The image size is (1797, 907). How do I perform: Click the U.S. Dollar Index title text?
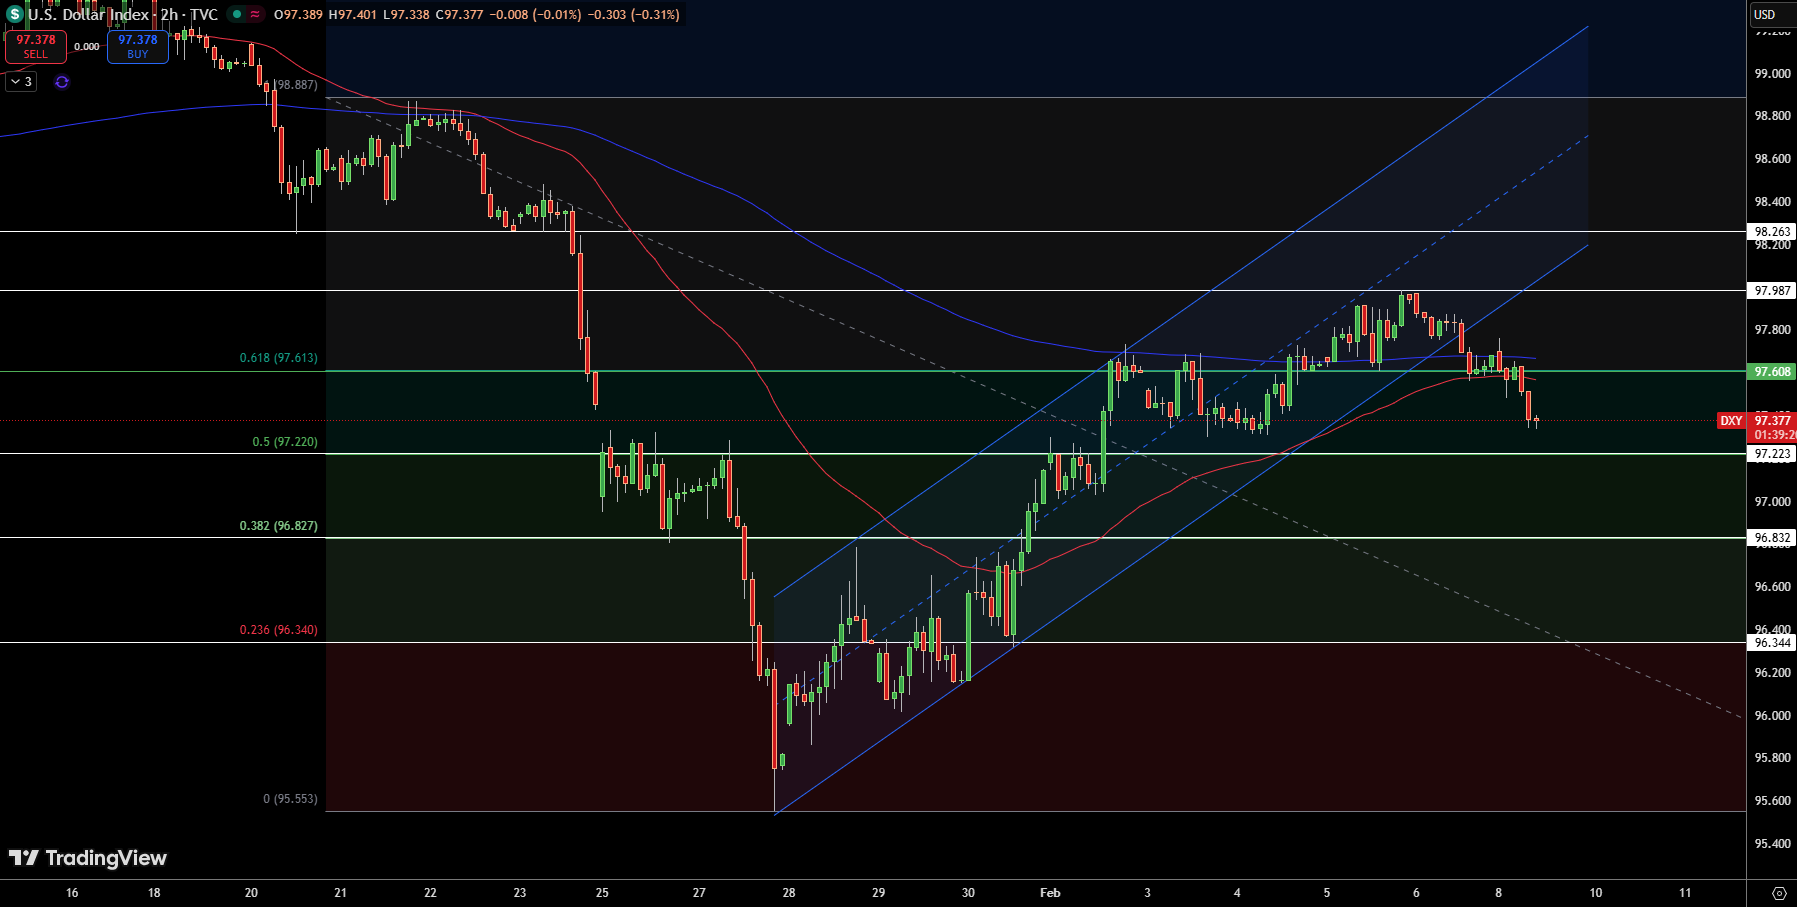tap(89, 14)
